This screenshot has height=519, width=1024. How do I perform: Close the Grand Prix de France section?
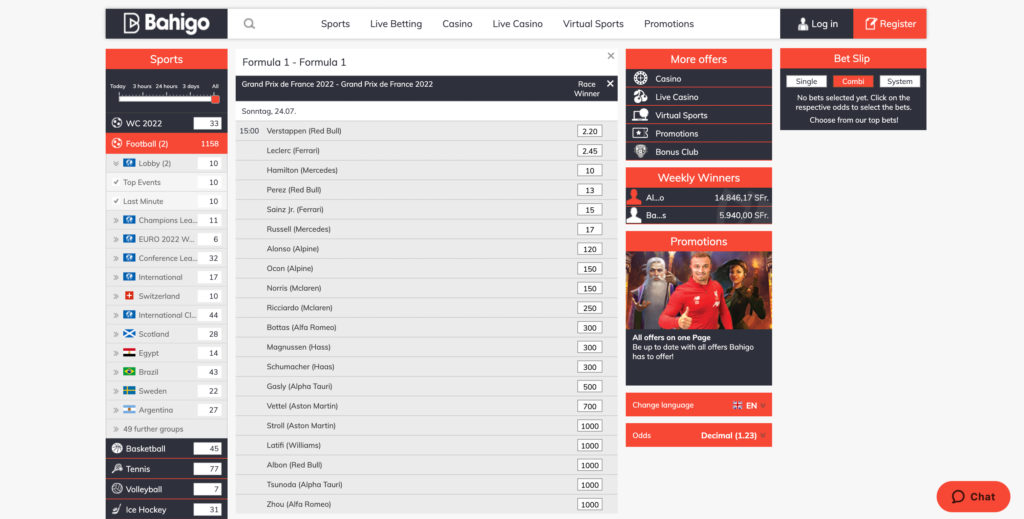[x=610, y=84]
